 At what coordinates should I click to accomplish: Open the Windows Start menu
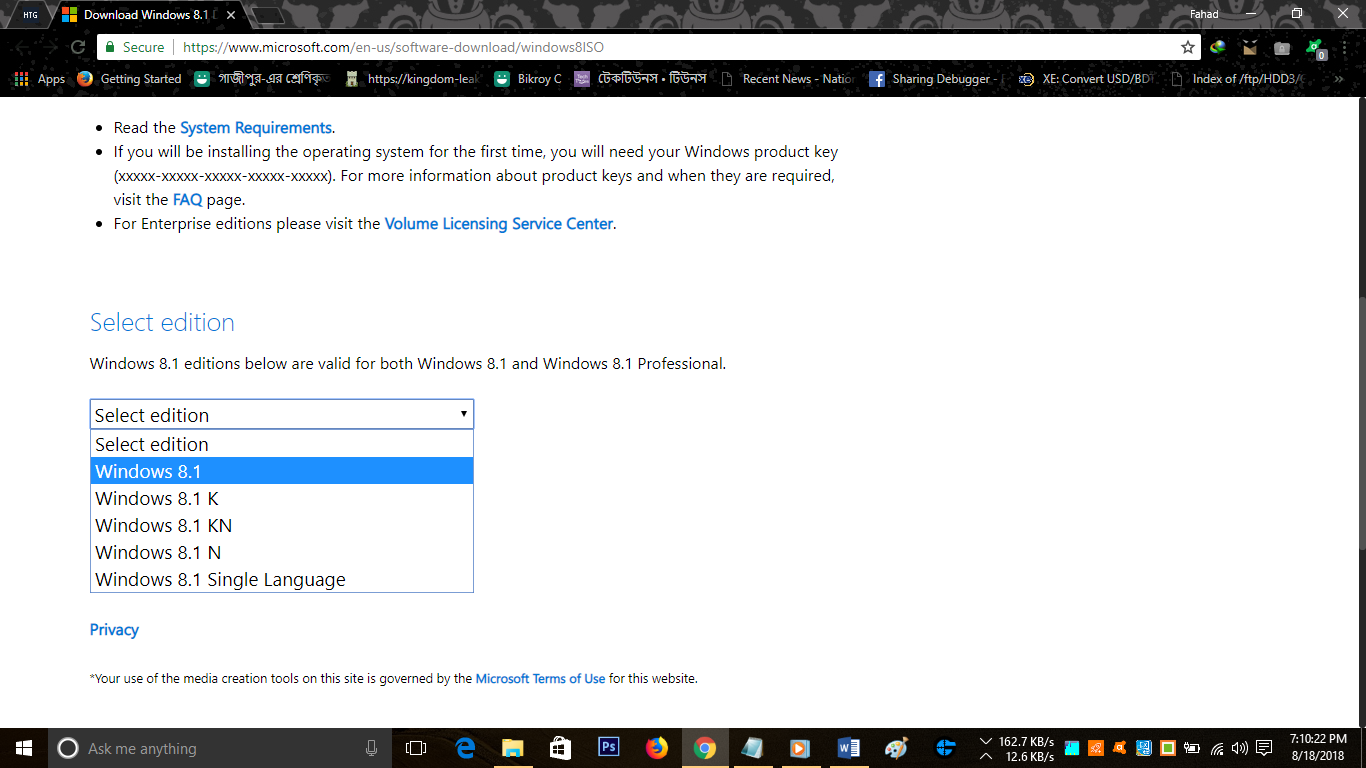24,748
